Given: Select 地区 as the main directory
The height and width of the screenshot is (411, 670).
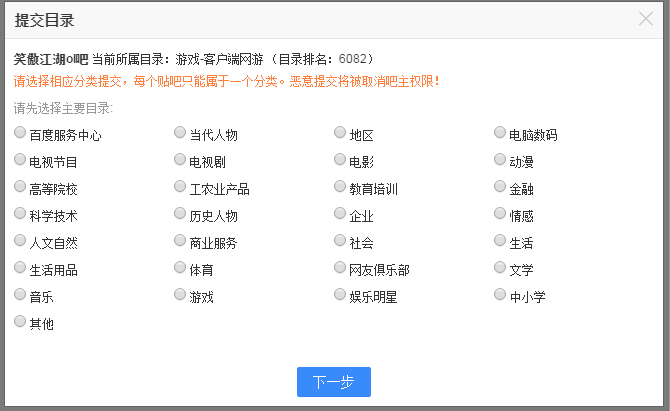Looking at the screenshot, I should click(x=340, y=132).
